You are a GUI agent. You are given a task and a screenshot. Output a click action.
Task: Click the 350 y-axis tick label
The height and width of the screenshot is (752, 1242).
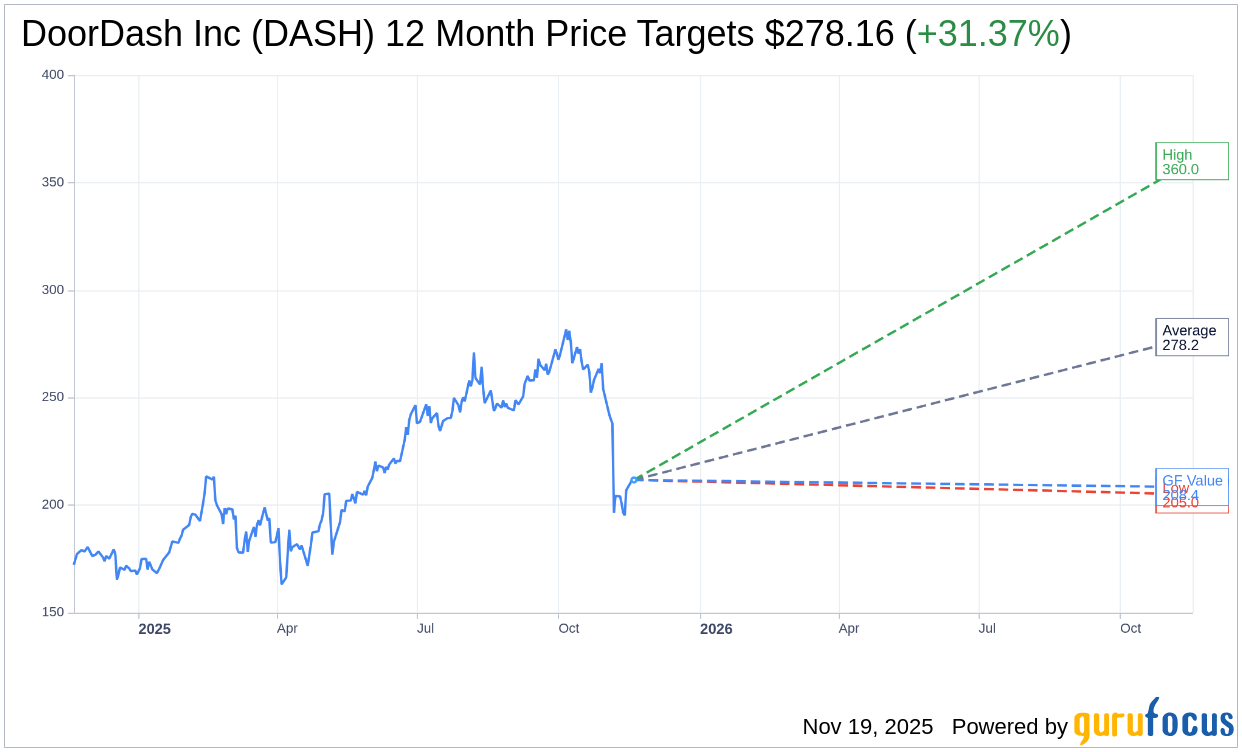coord(53,182)
